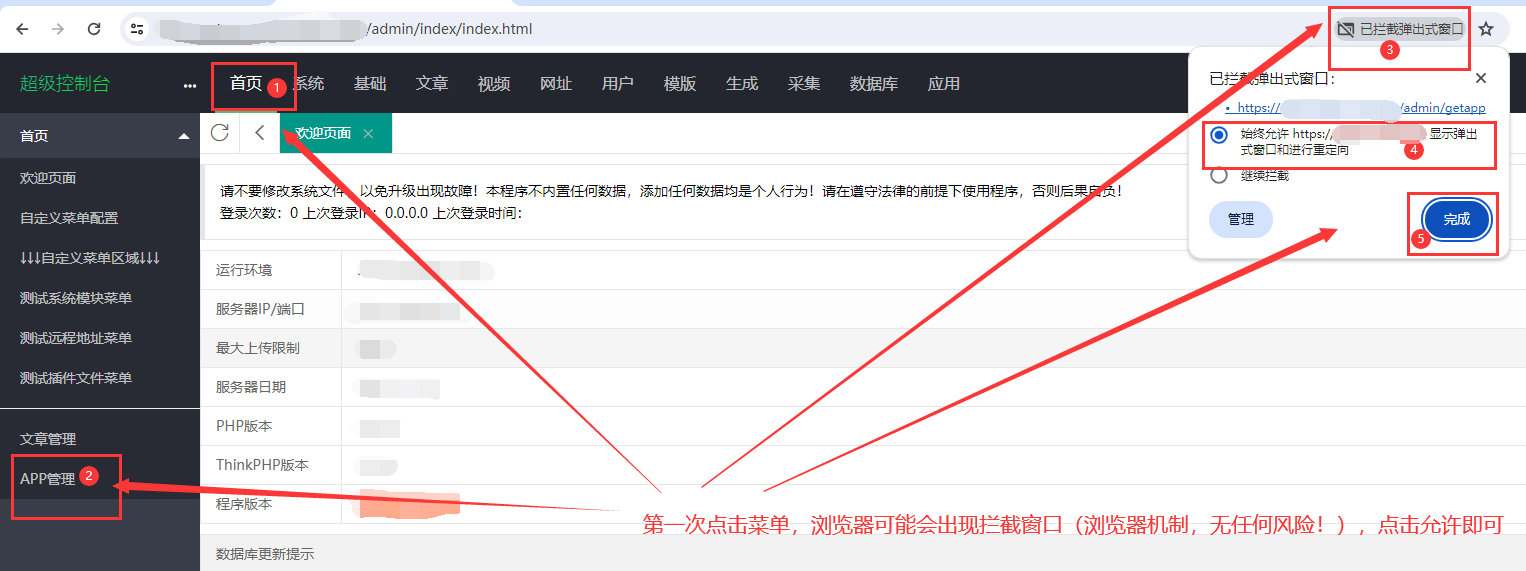This screenshot has height=571, width=1526.
Task: Open the 文章 top navigation menu
Action: [x=432, y=84]
